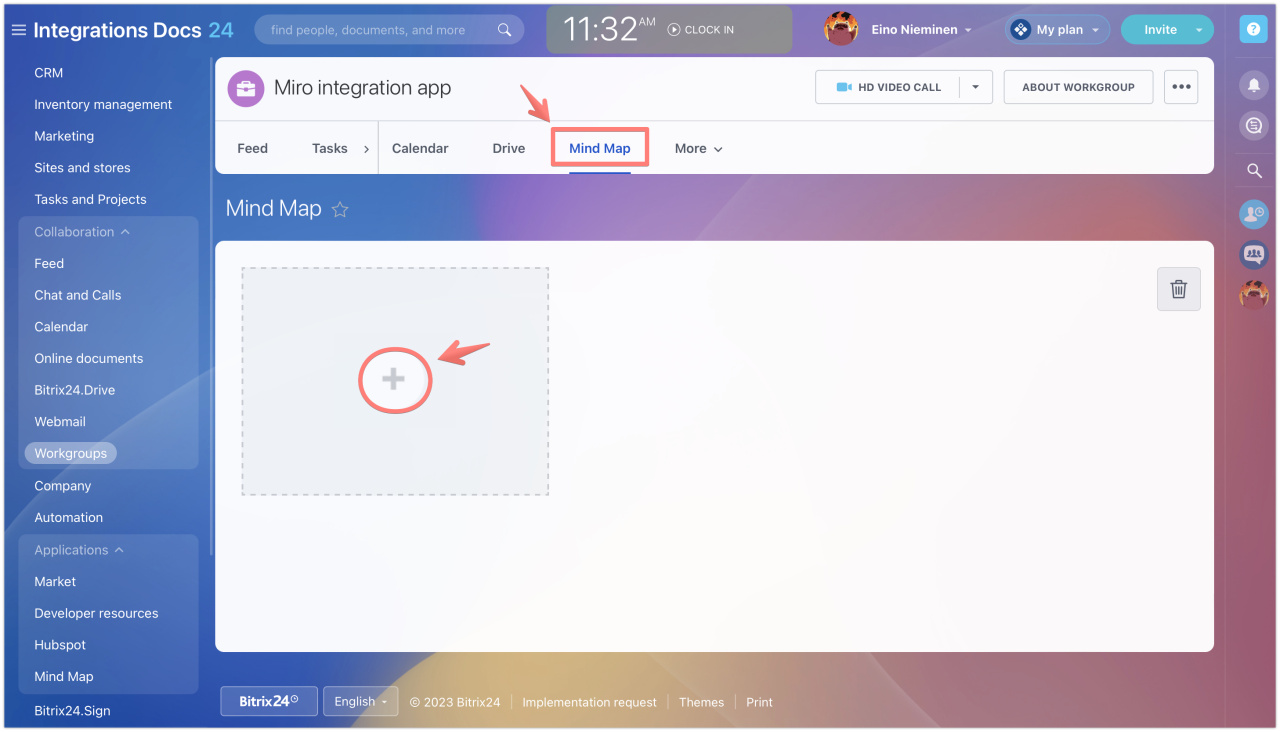The height and width of the screenshot is (732, 1280).
Task: Open Automation menu item
Action: [69, 518]
